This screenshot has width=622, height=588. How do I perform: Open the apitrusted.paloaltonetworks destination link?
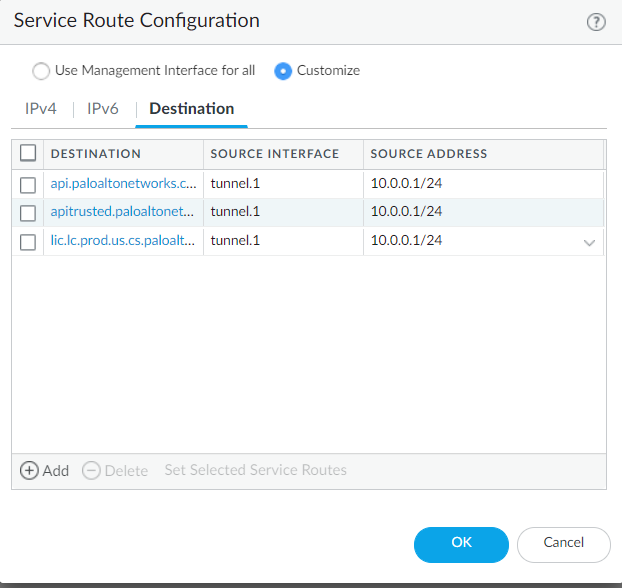pyautogui.click(x=122, y=212)
